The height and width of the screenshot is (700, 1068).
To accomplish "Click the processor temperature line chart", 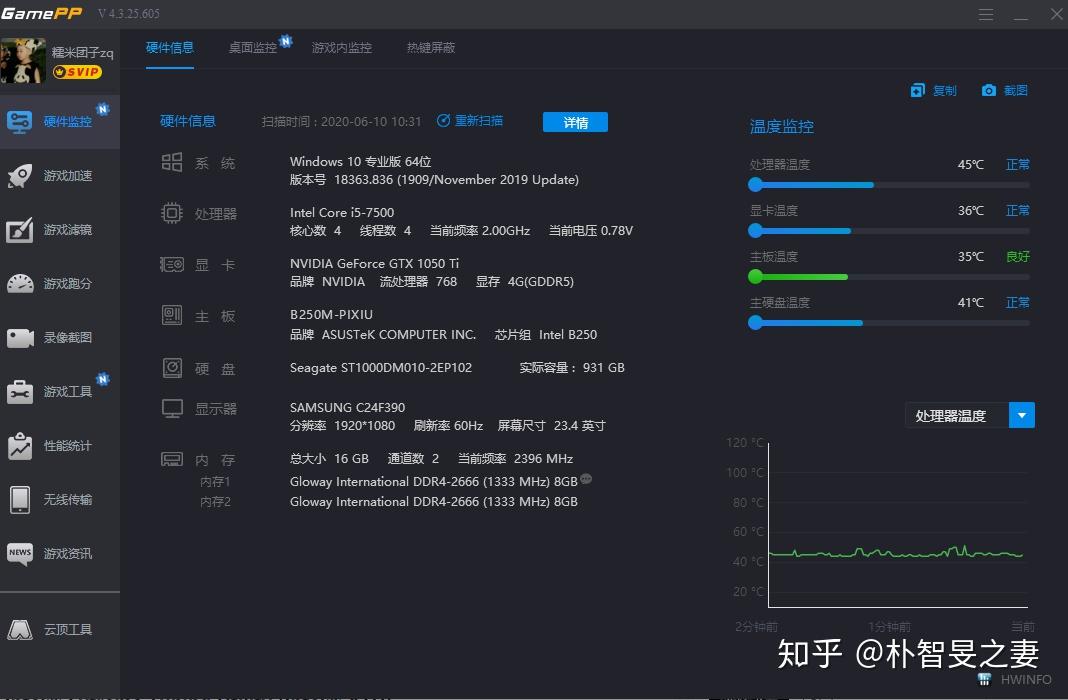I will pyautogui.click(x=898, y=524).
